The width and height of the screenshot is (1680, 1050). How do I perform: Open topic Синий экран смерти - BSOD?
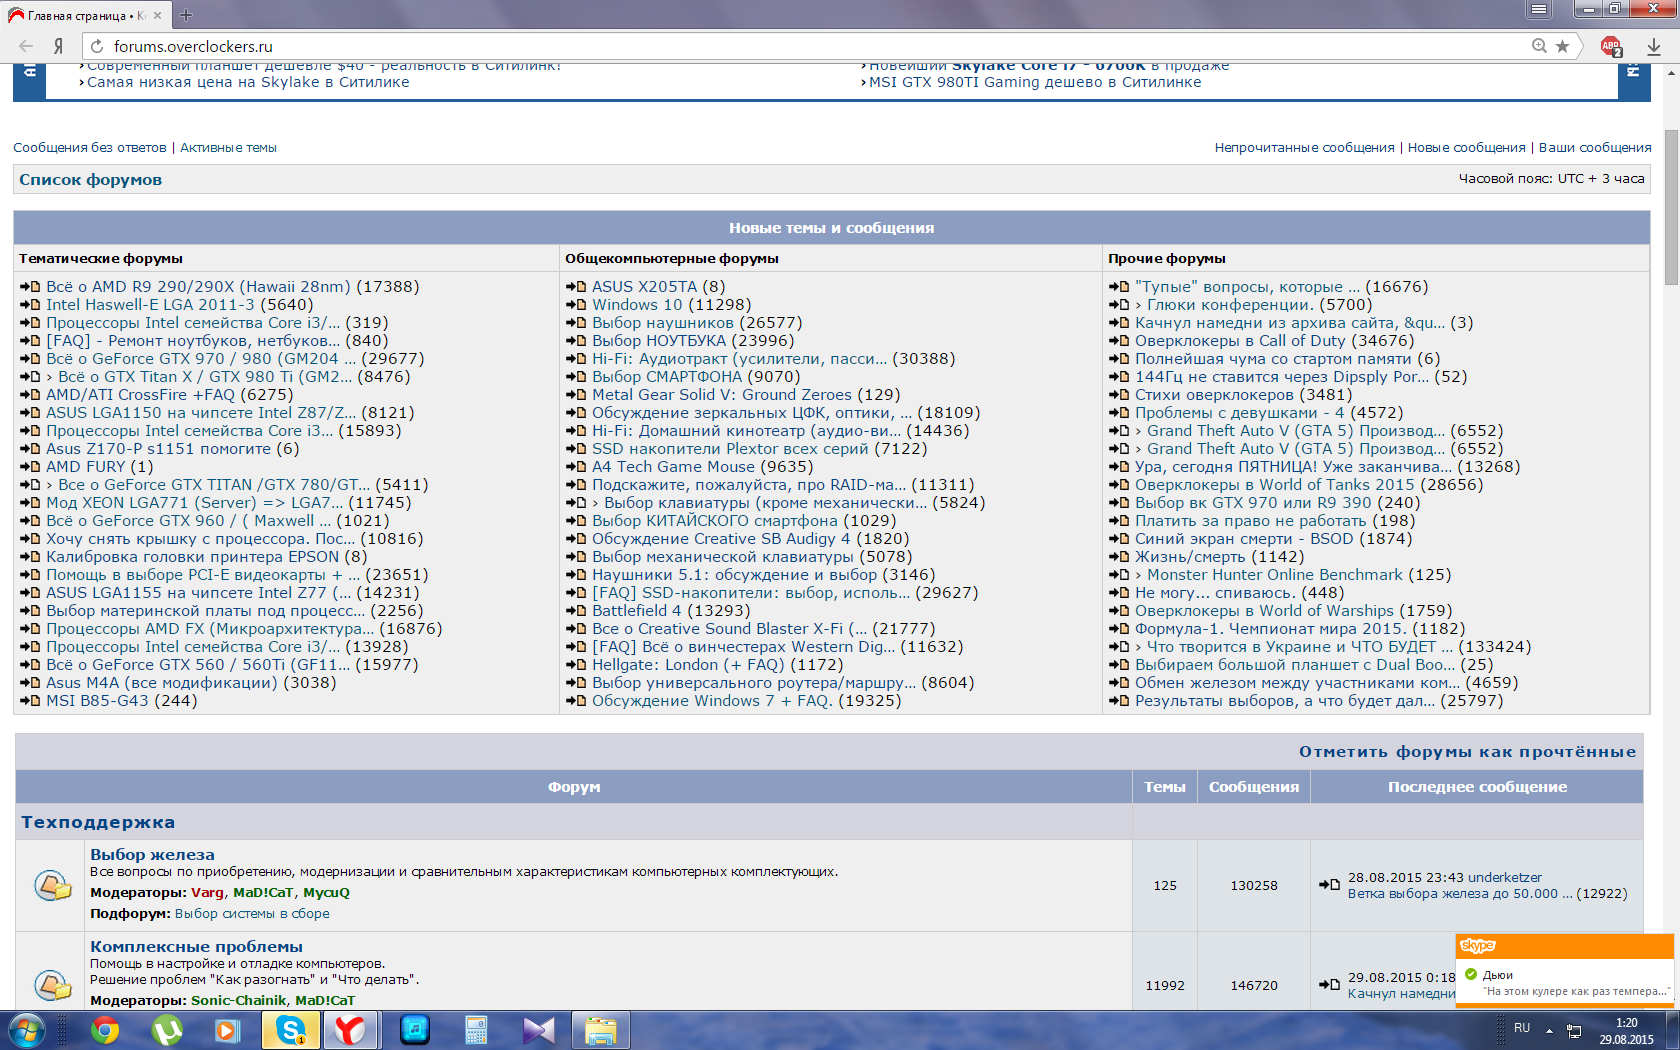1244,539
